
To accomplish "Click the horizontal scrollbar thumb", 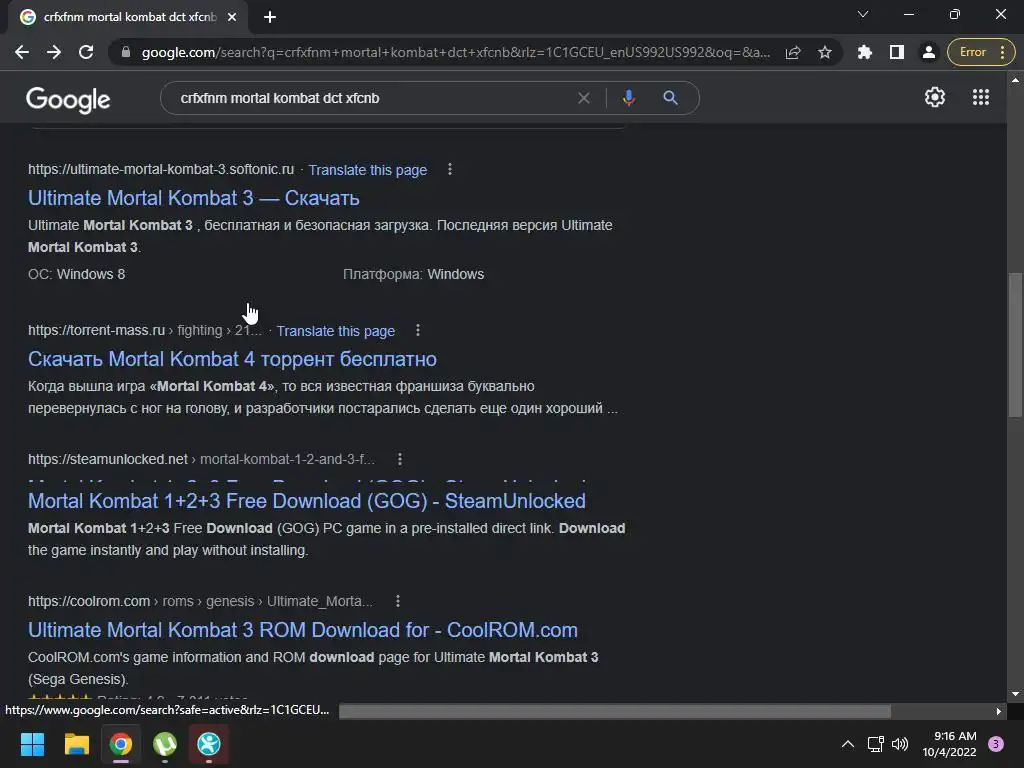I will click(x=615, y=711).
